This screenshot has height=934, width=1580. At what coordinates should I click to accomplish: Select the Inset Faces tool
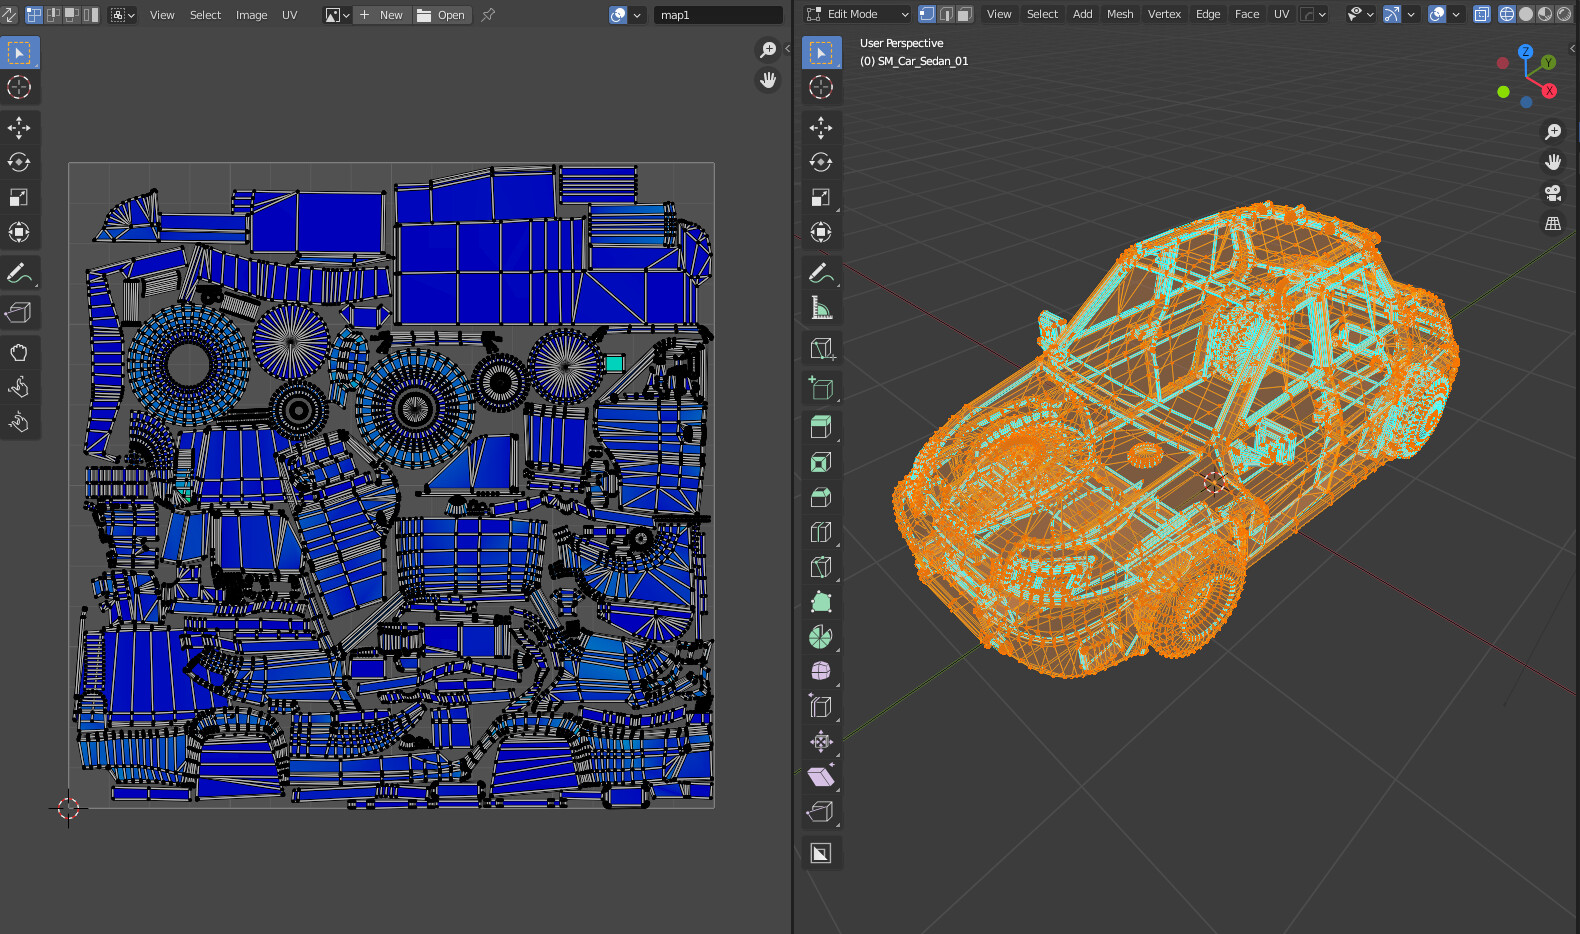tap(821, 462)
